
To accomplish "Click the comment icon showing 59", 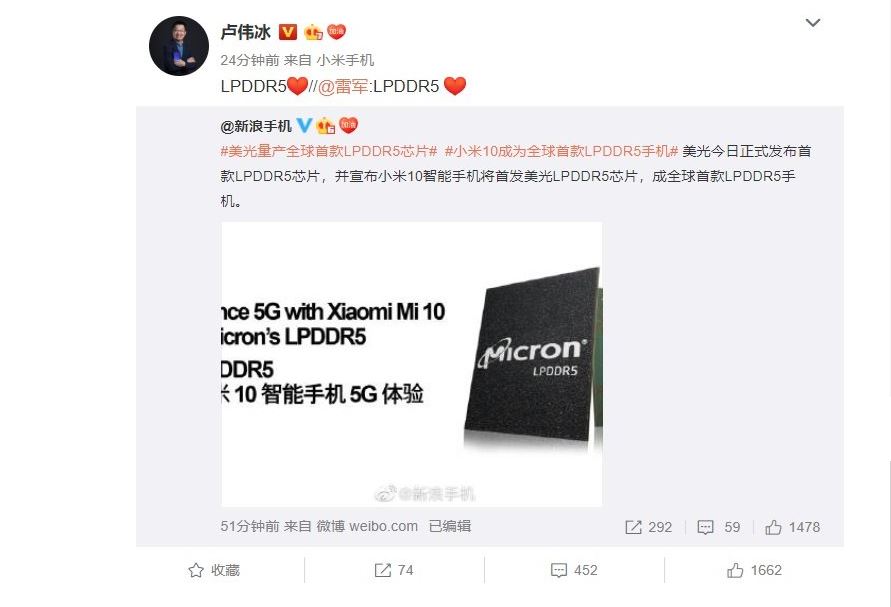I will pyautogui.click(x=719, y=527).
